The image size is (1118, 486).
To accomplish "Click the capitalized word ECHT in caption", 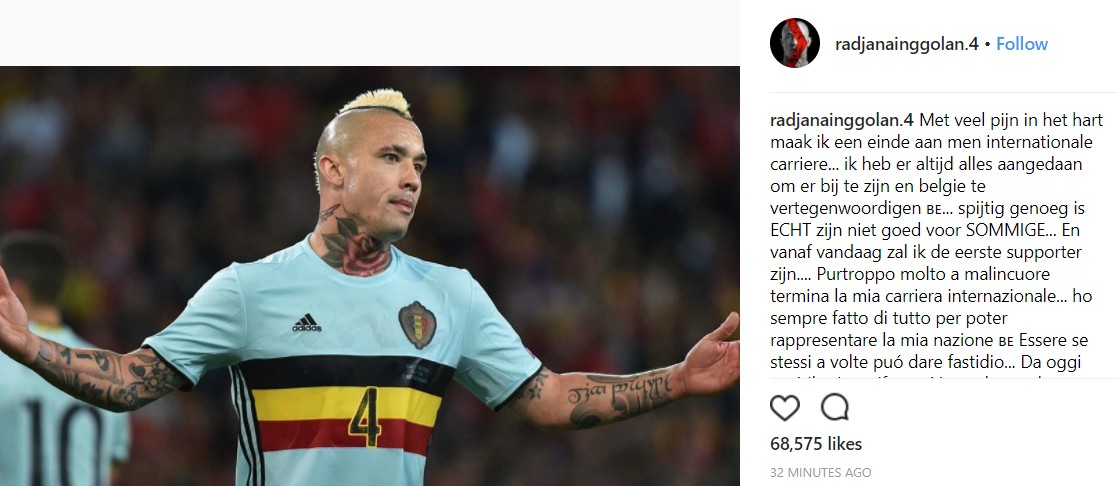I will tap(791, 232).
